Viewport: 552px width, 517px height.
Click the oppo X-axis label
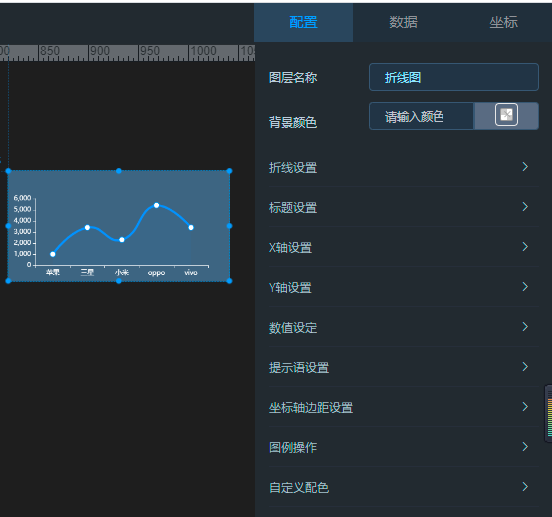coord(156,273)
